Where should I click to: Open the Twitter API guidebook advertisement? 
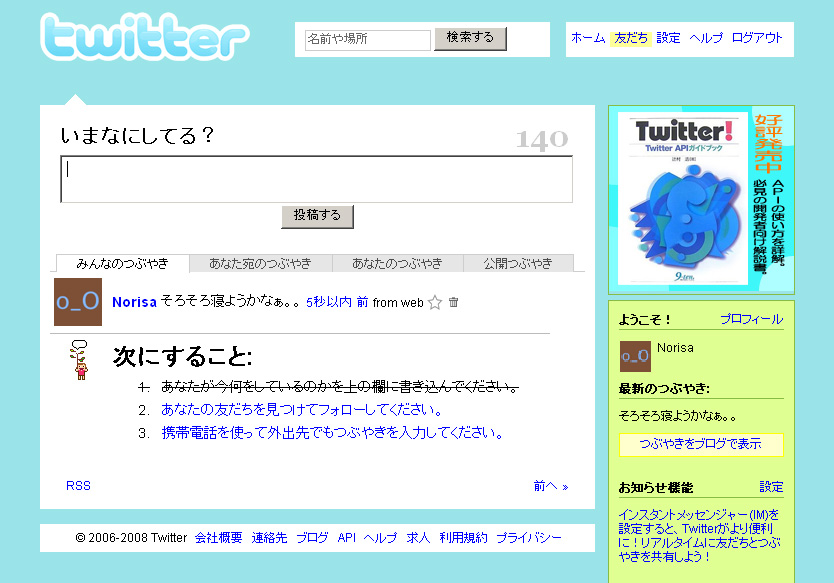pos(701,199)
